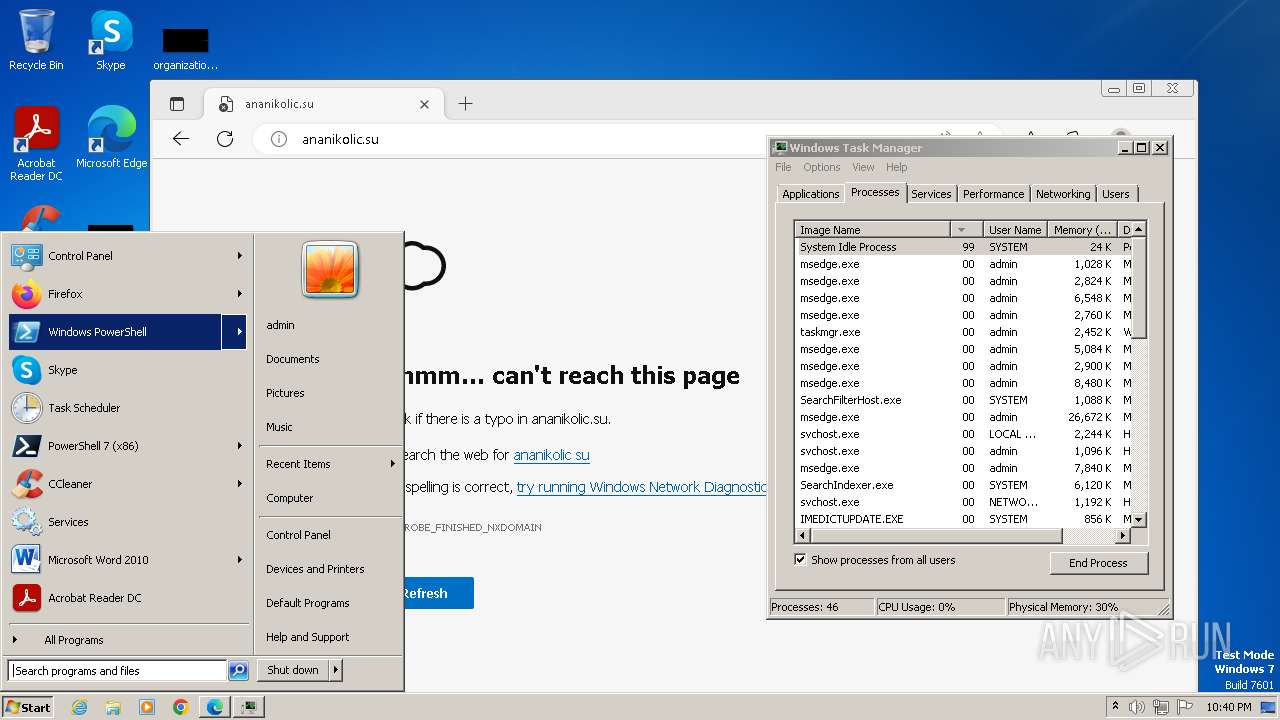Expand Firefox jump list arrow

[240, 294]
